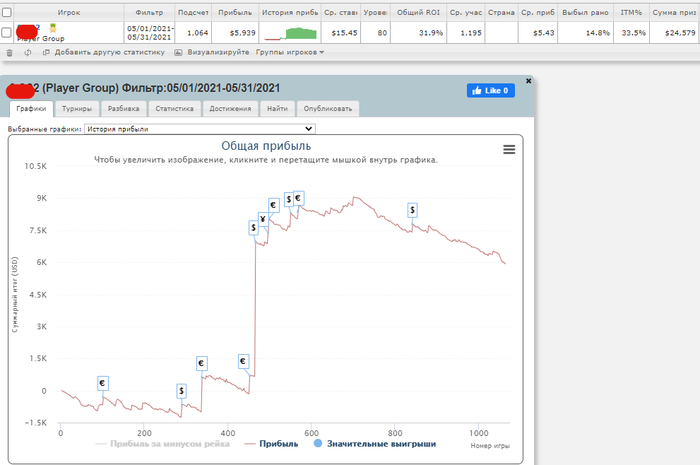Click the trash icon below the player table

click(x=9, y=53)
